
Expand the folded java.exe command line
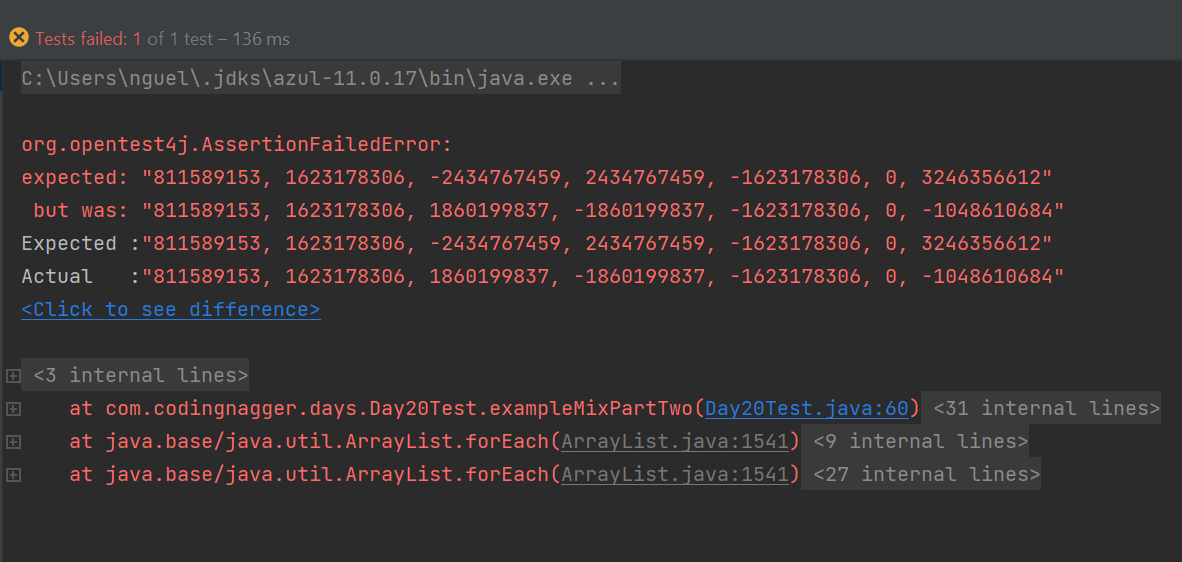(x=320, y=78)
